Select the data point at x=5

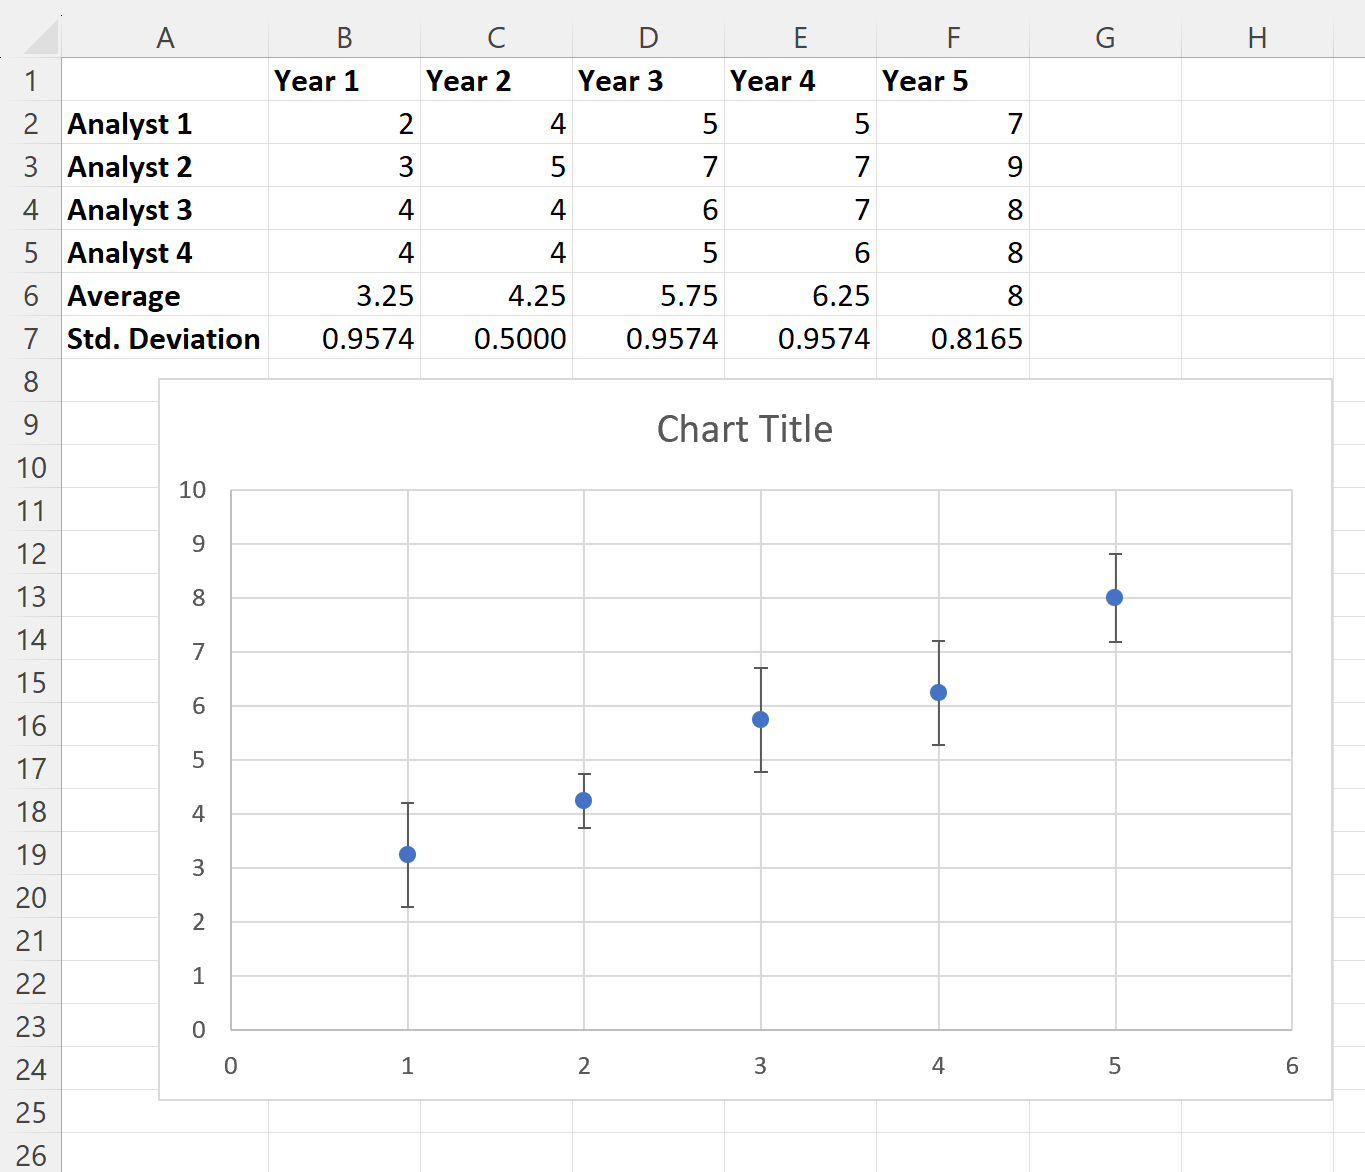coord(1115,598)
